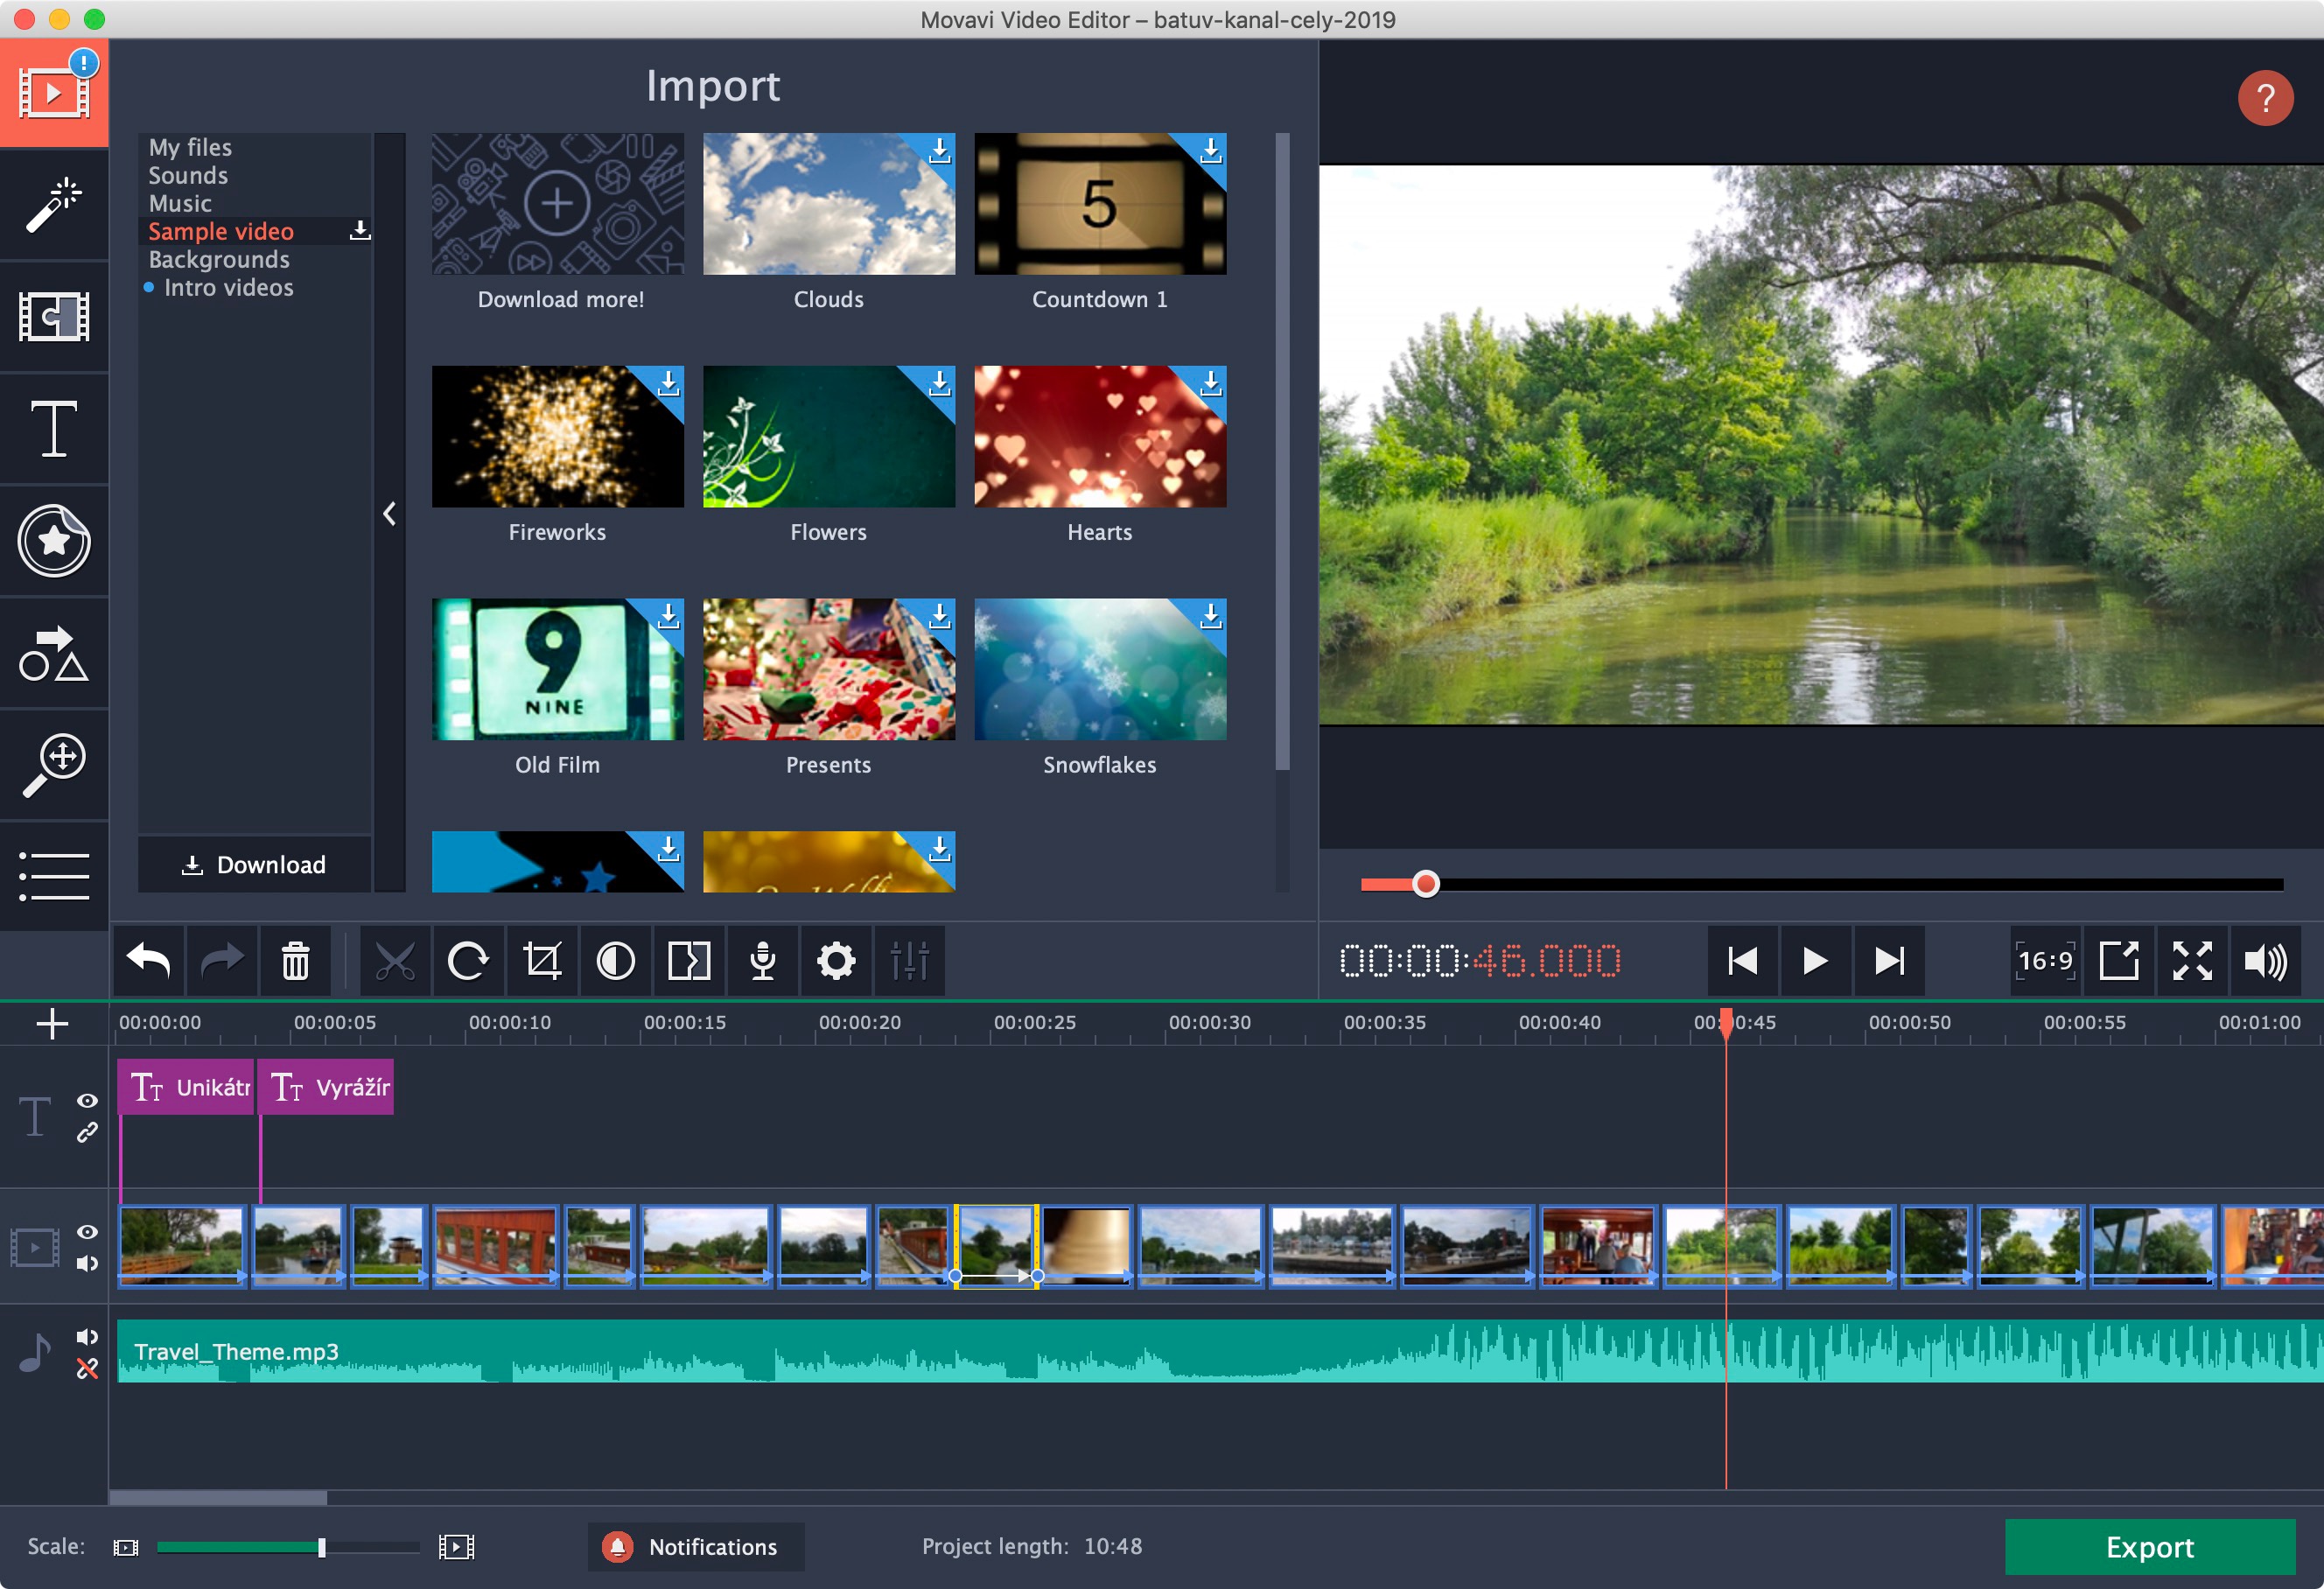The width and height of the screenshot is (2324, 1589).
Task: Select the Rotation/flip tool icon
Action: [470, 961]
